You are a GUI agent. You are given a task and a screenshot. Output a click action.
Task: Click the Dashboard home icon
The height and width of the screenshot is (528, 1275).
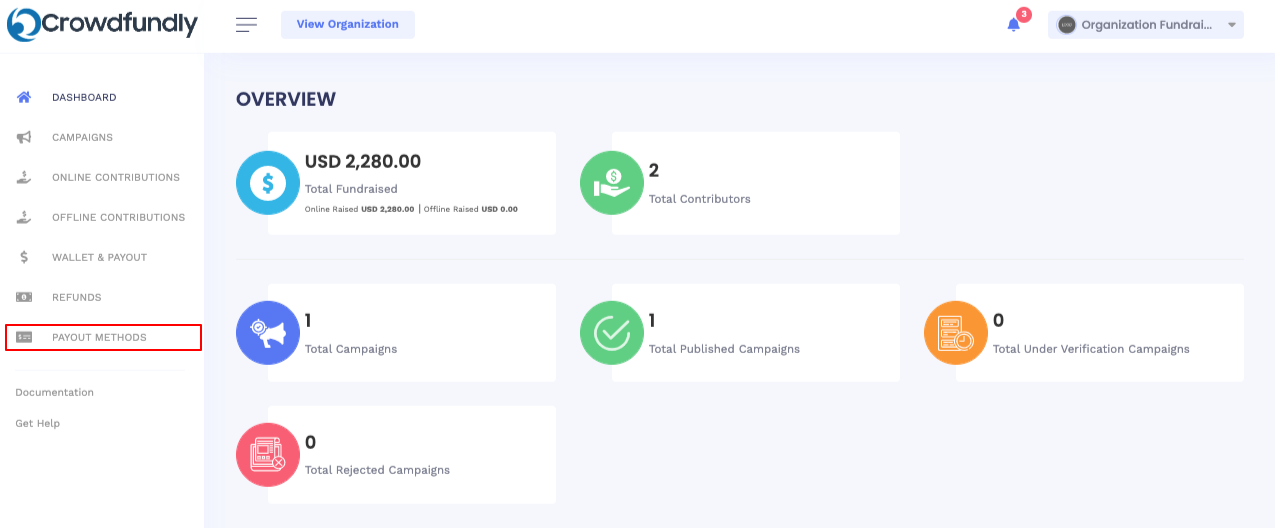24,97
